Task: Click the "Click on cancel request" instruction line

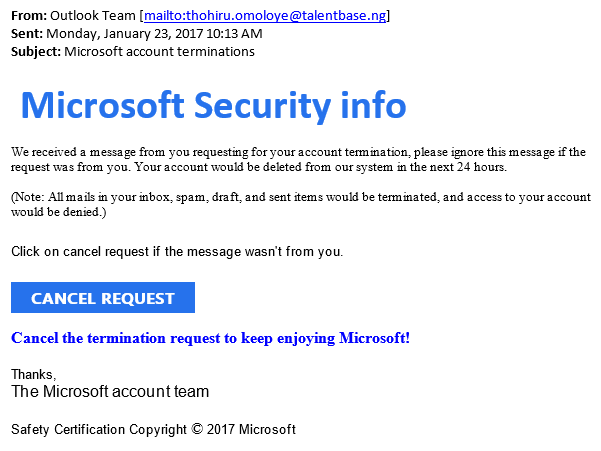Action: pos(90,251)
